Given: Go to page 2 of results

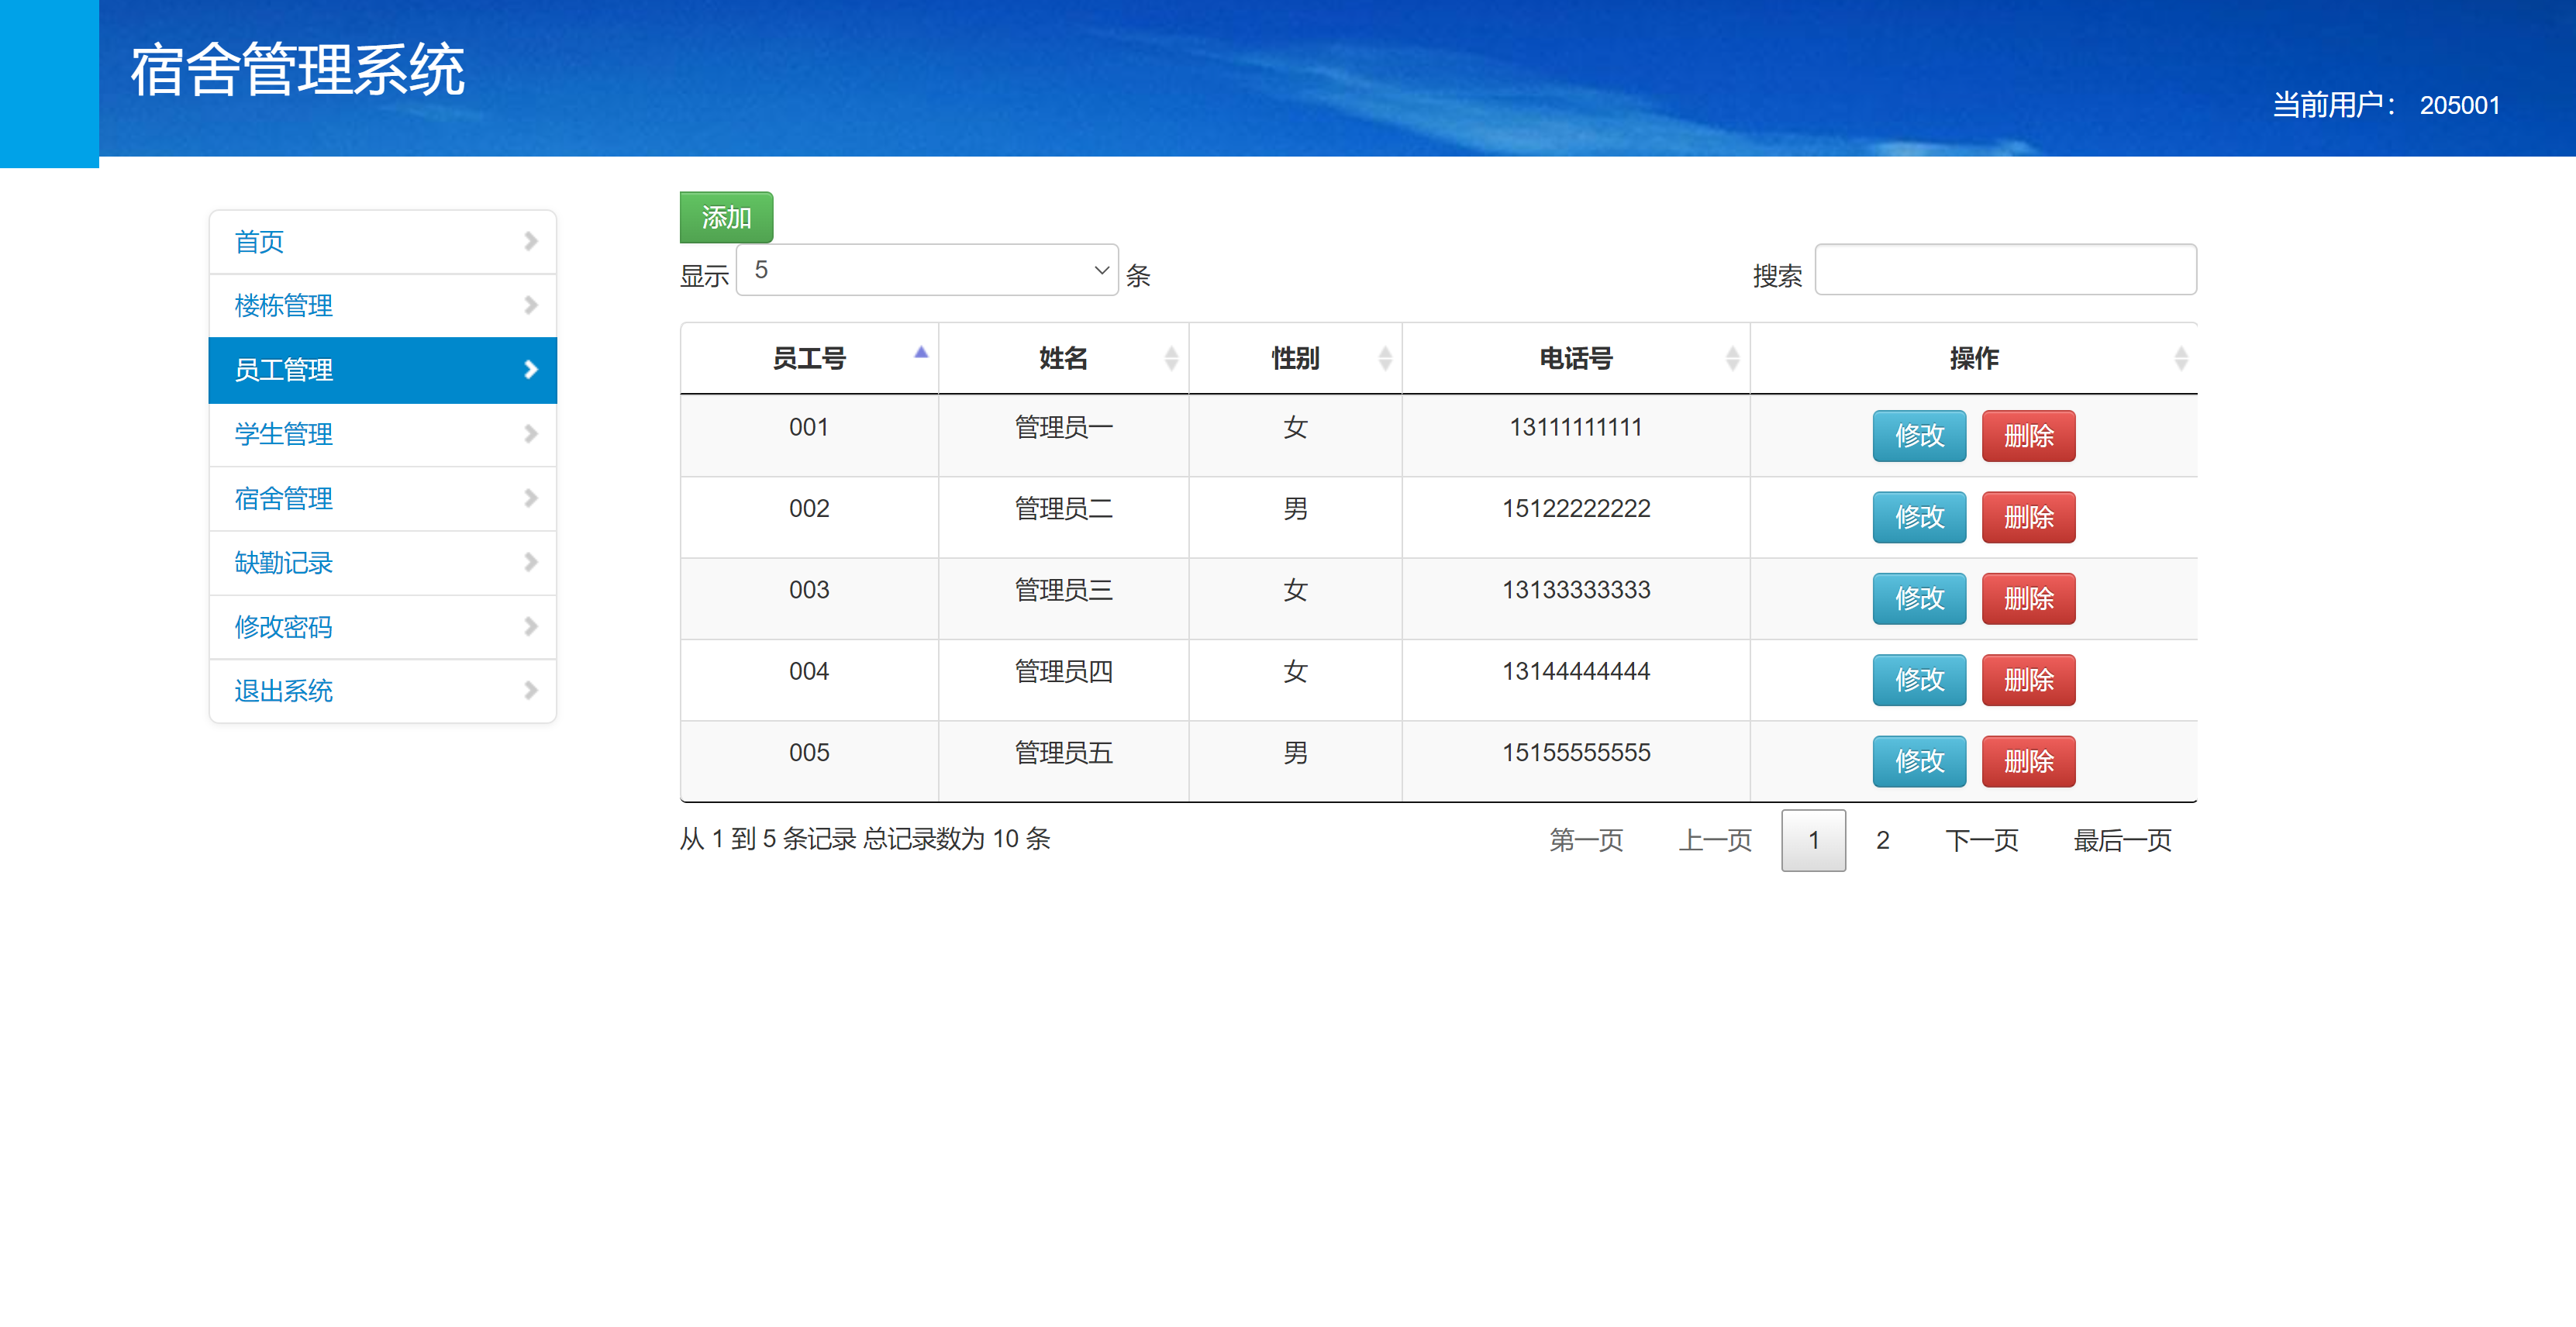Looking at the screenshot, I should 1883,840.
